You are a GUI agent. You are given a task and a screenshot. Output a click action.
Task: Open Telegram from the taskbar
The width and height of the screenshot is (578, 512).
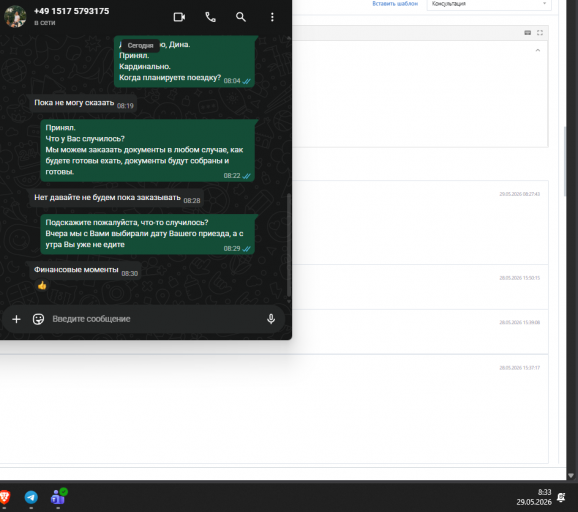[31, 497]
